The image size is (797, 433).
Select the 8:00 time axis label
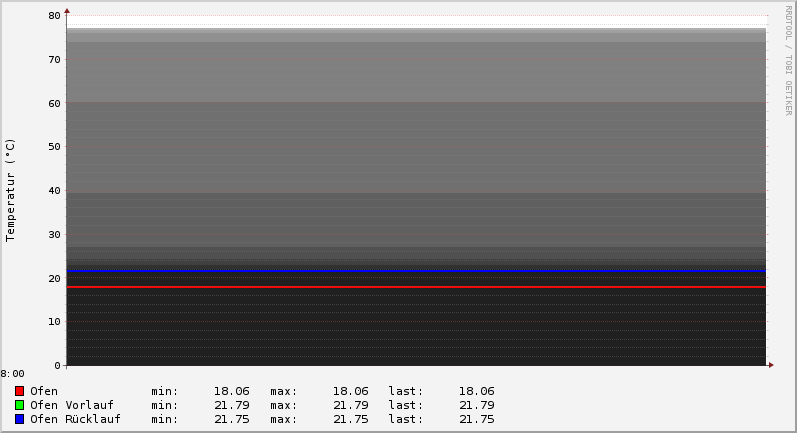pyautogui.click(x=12, y=374)
